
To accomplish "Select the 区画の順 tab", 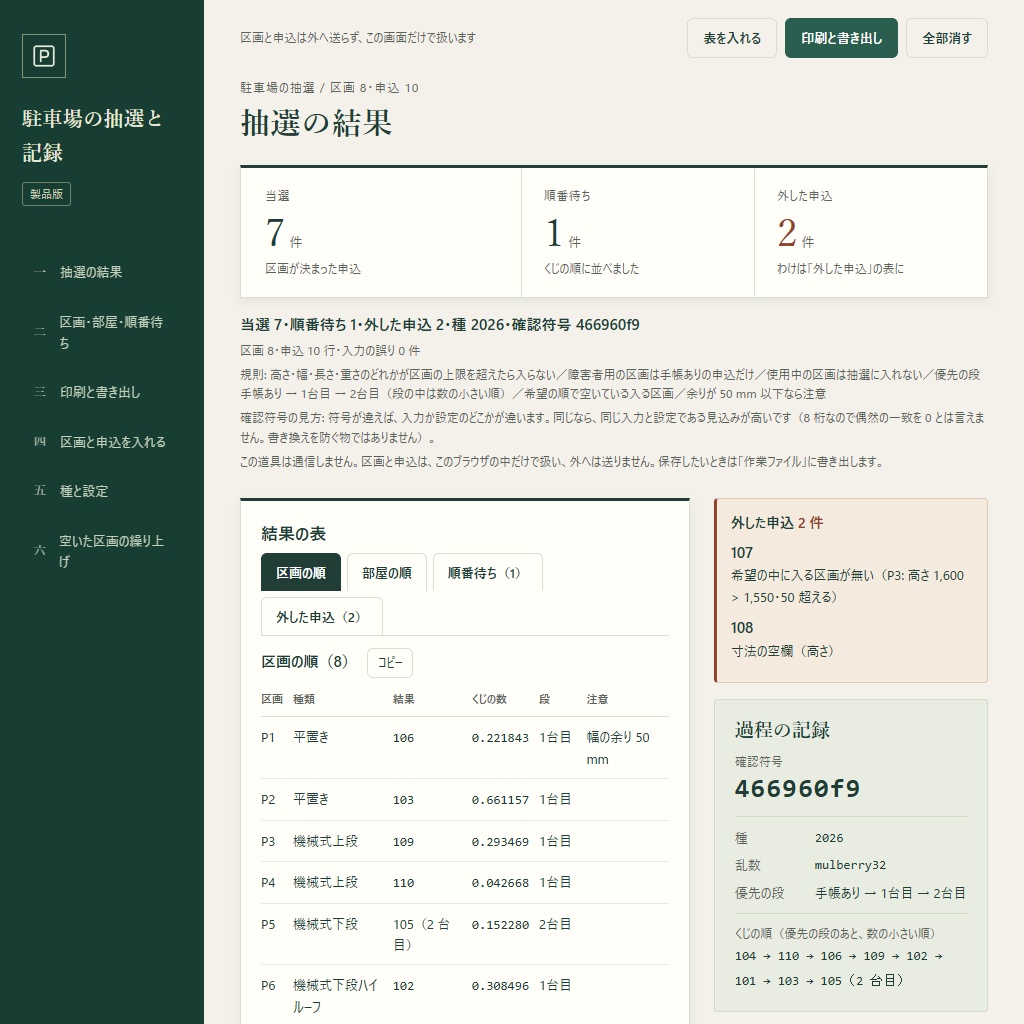I will 301,573.
